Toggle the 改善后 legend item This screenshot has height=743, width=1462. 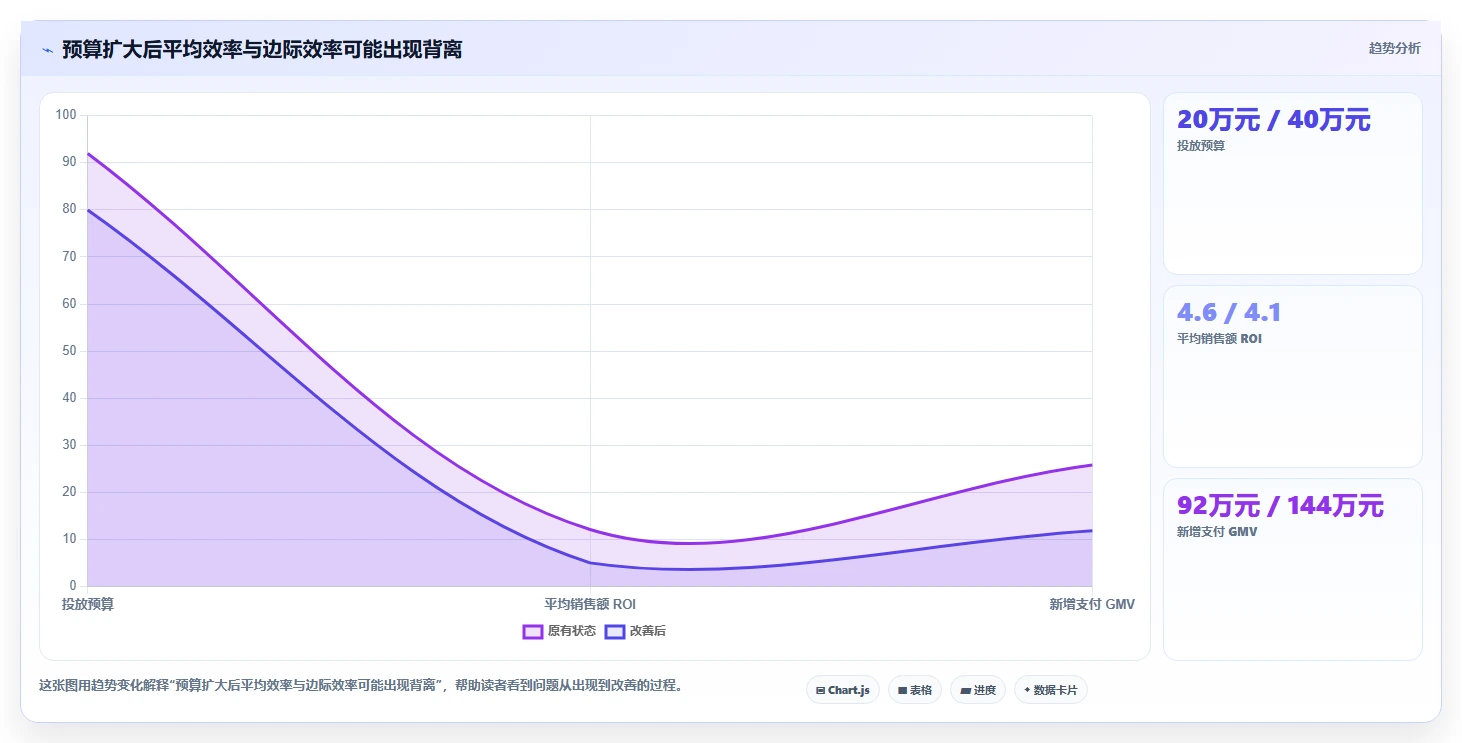636,631
